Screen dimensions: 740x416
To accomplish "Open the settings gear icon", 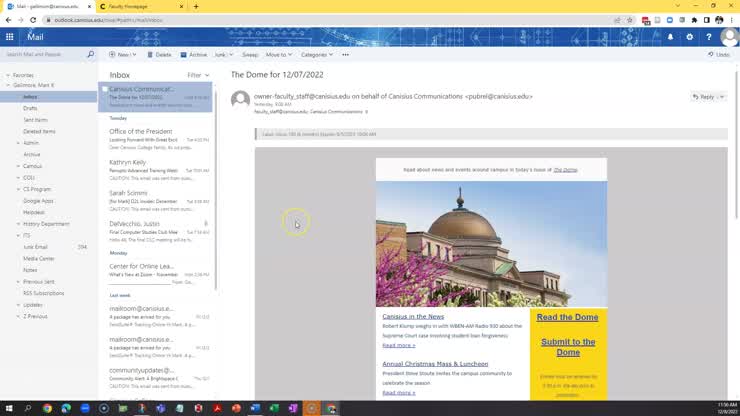I will coord(690,37).
